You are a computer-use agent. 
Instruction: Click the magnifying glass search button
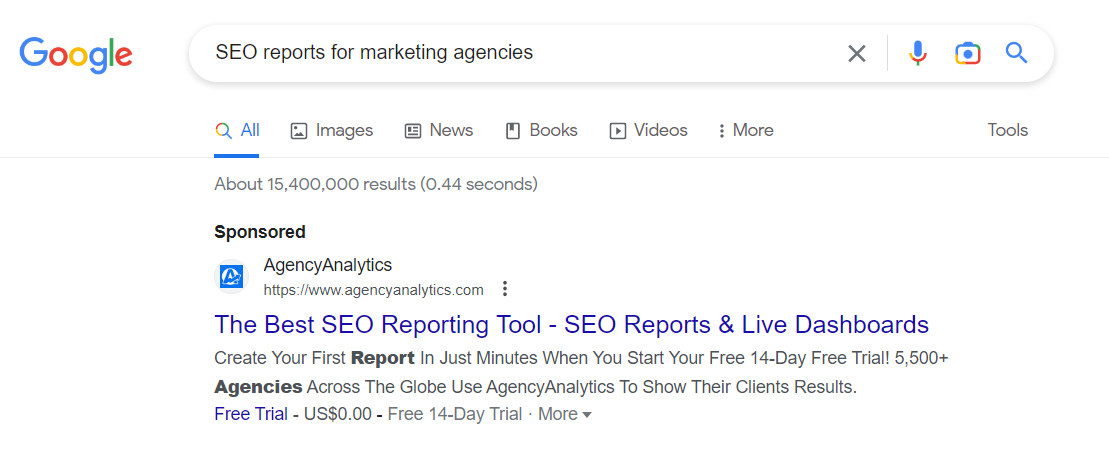coord(1016,52)
